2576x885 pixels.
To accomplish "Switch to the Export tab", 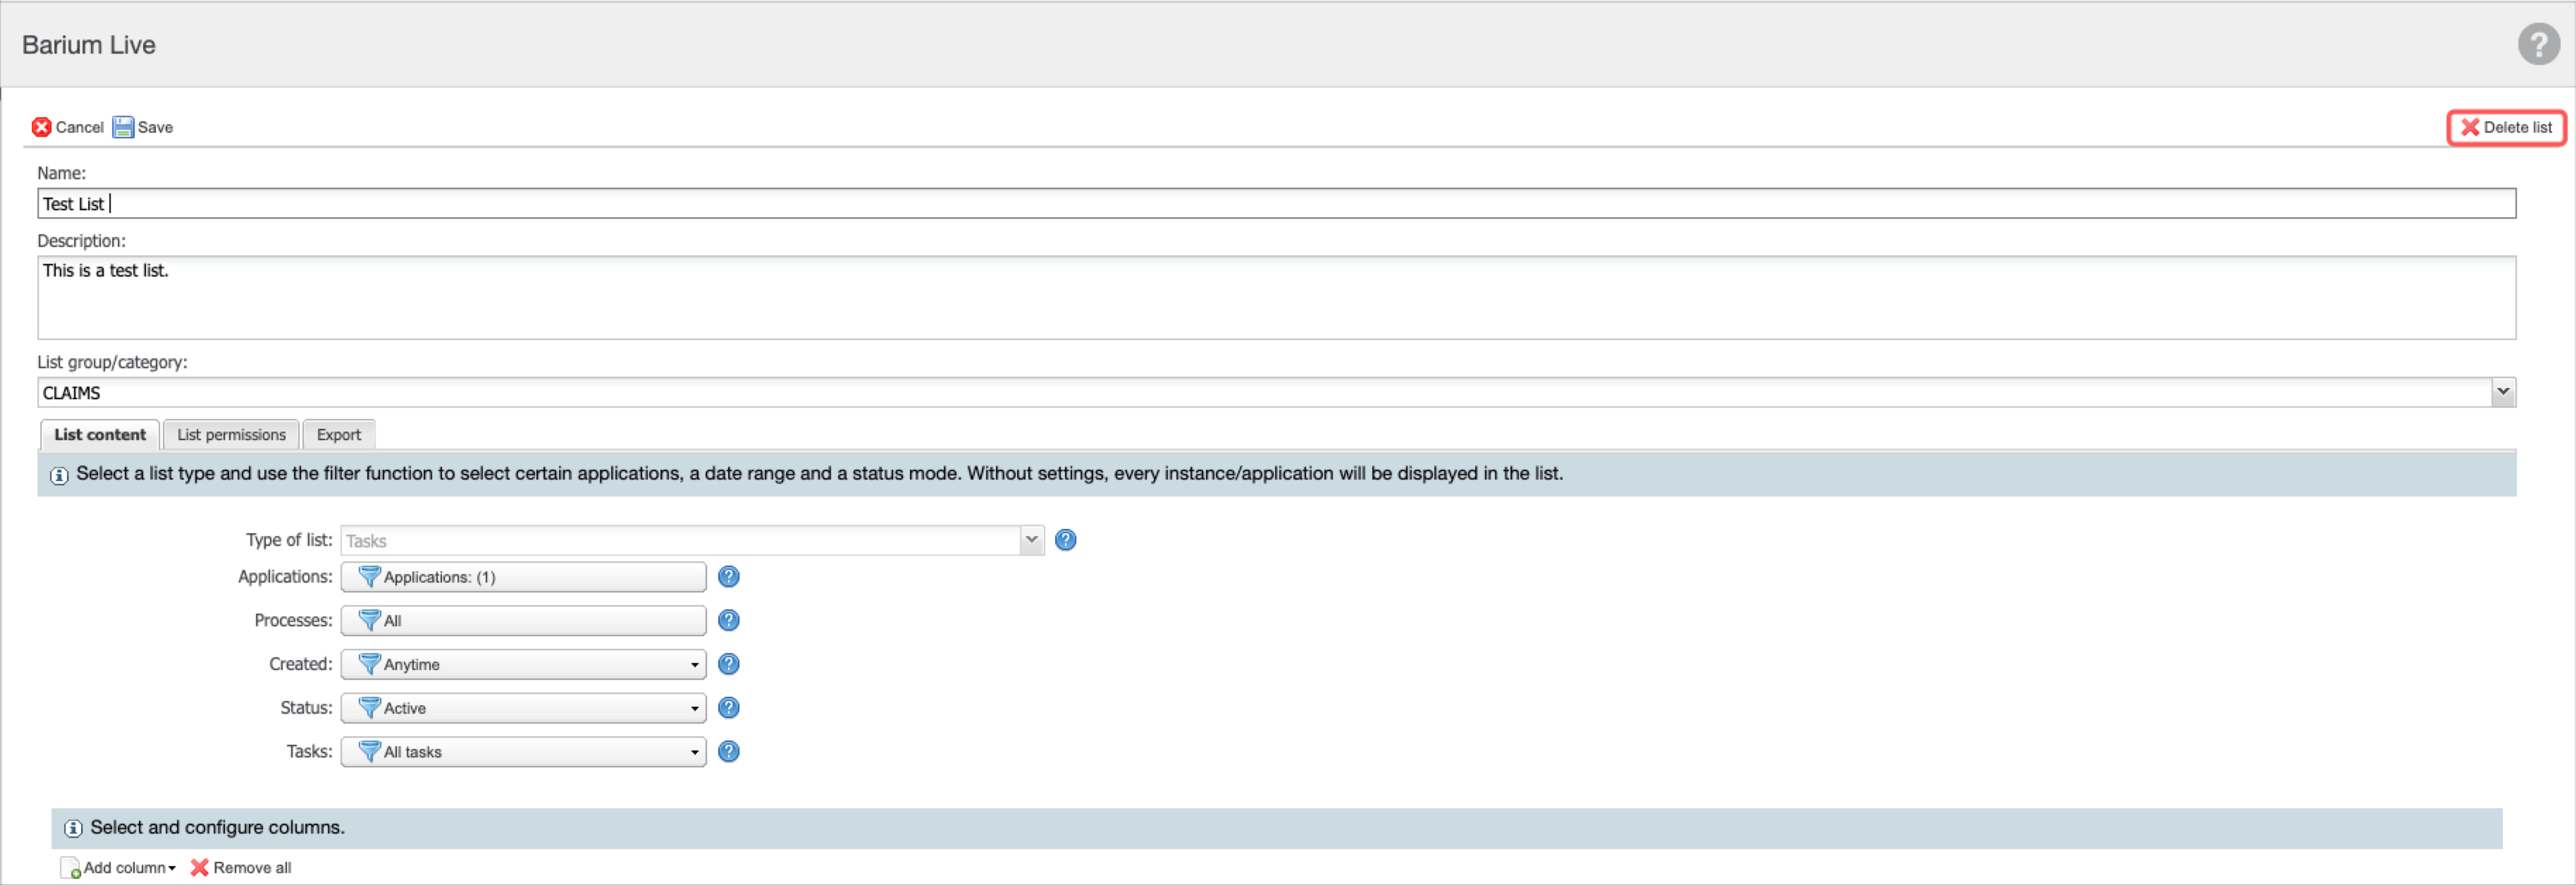I will click(338, 434).
